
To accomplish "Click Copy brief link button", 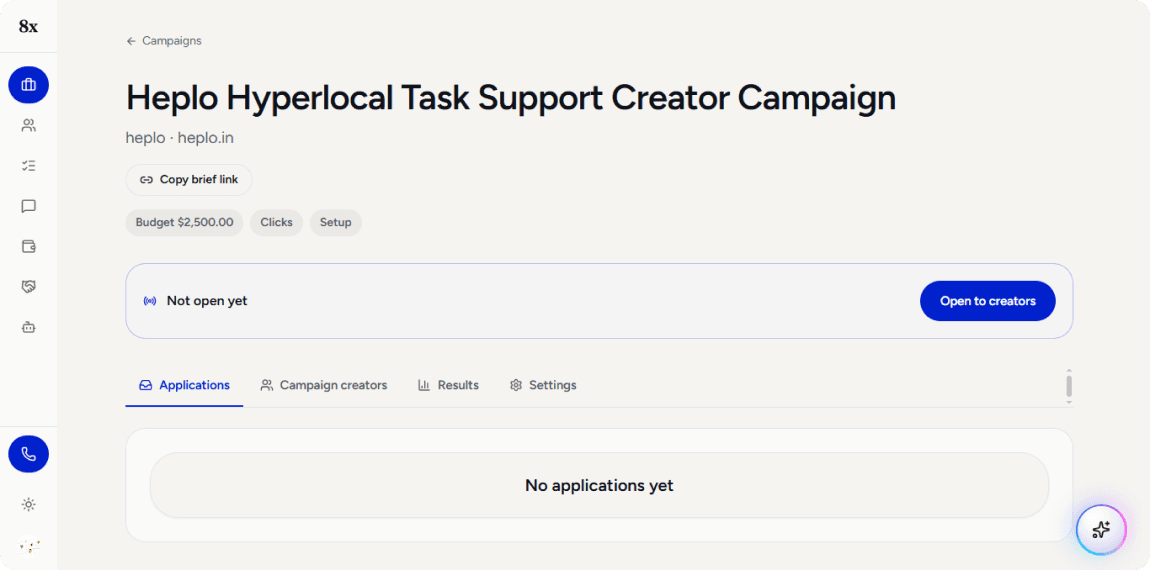I will pos(188,180).
